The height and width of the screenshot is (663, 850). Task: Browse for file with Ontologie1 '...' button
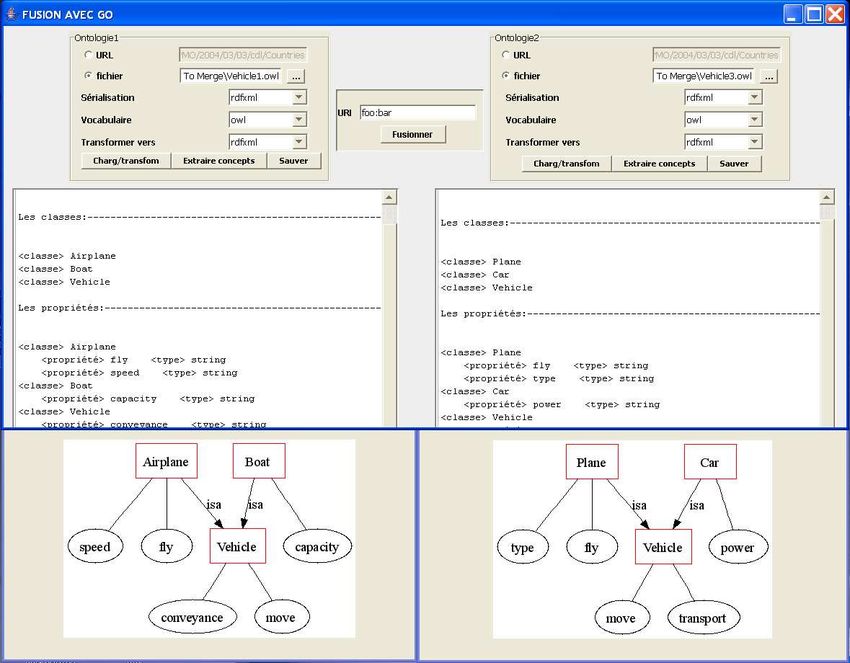coord(296,76)
